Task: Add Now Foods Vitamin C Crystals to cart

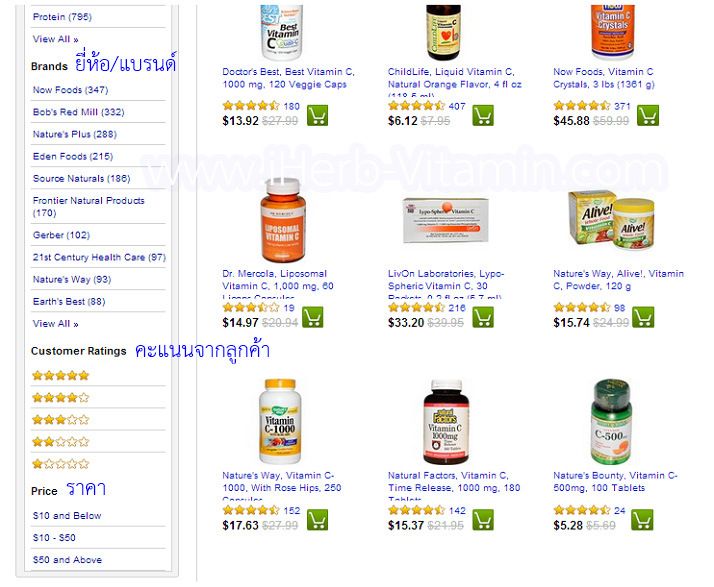Action: pos(648,115)
